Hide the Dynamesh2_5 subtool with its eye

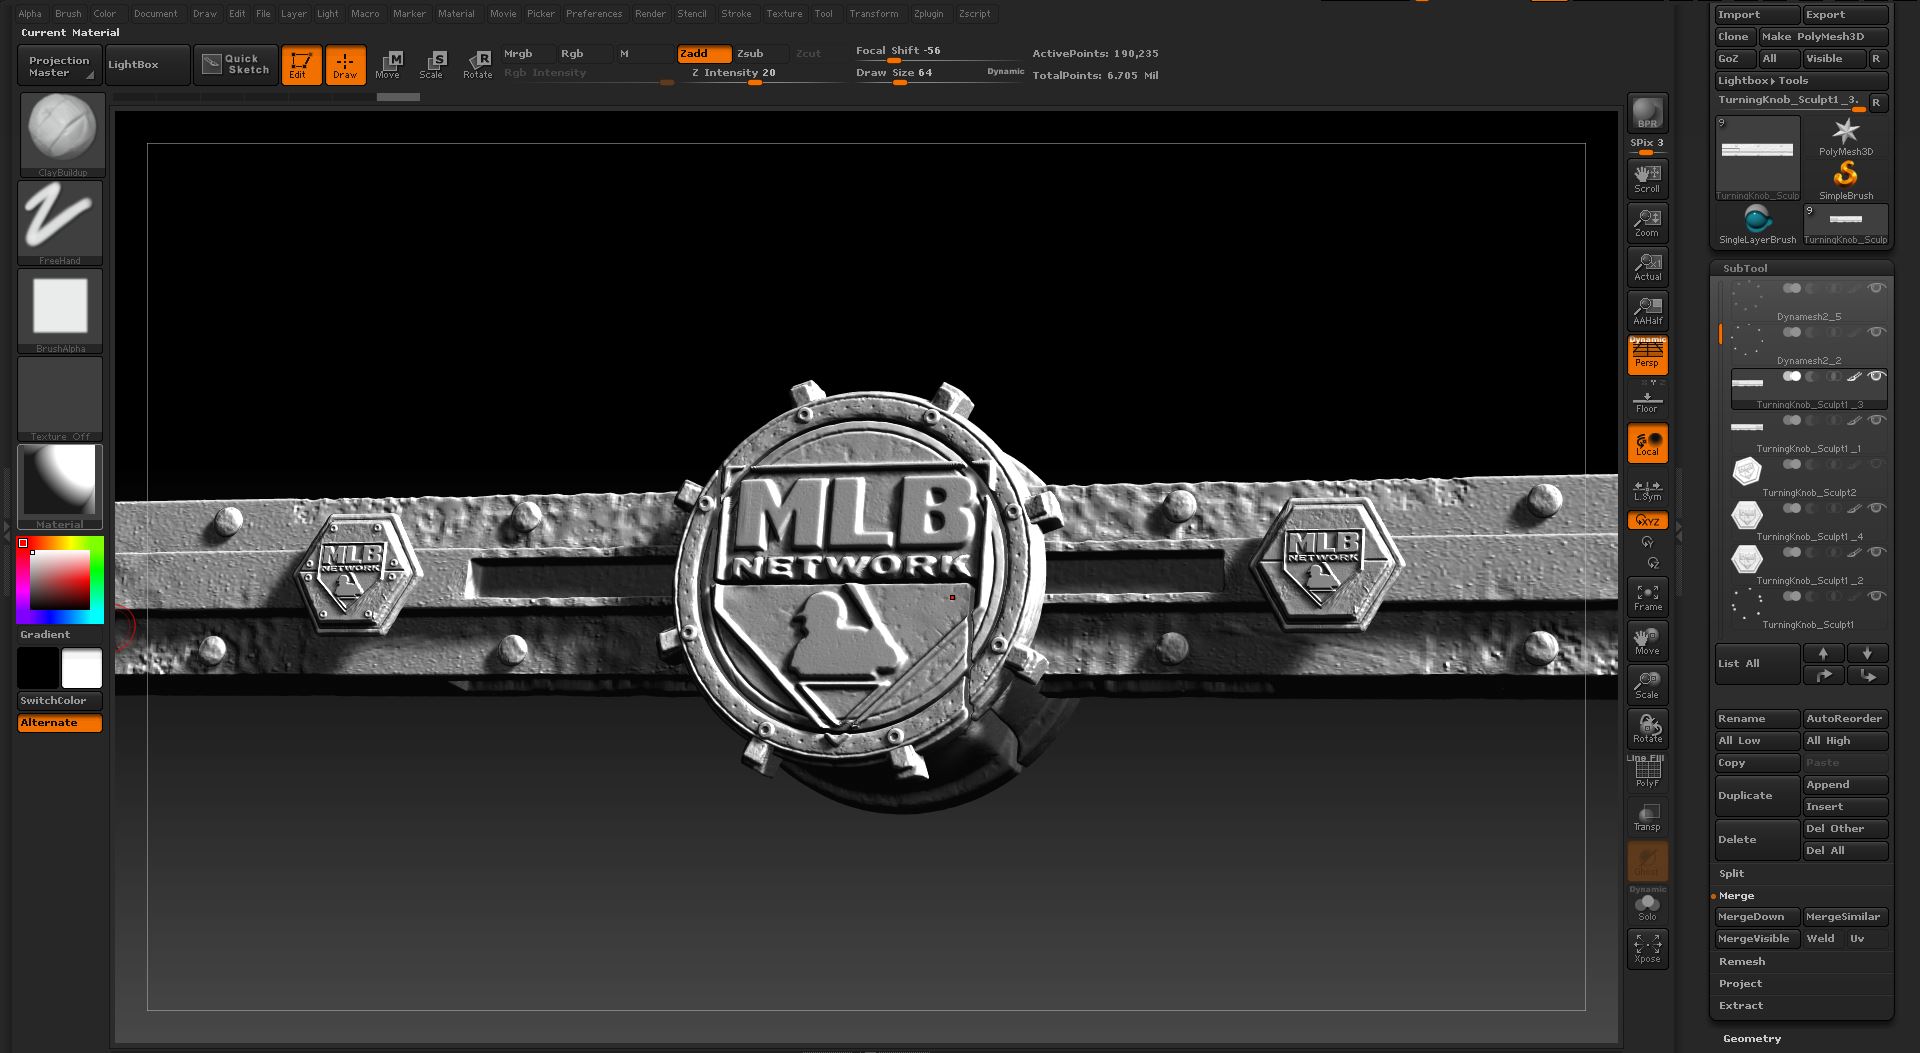pos(1876,288)
